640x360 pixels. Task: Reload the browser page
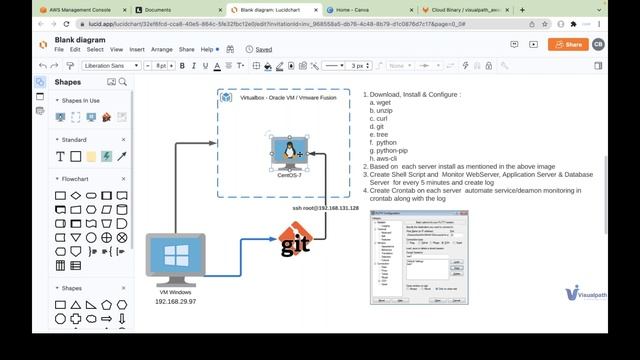(x=66, y=24)
